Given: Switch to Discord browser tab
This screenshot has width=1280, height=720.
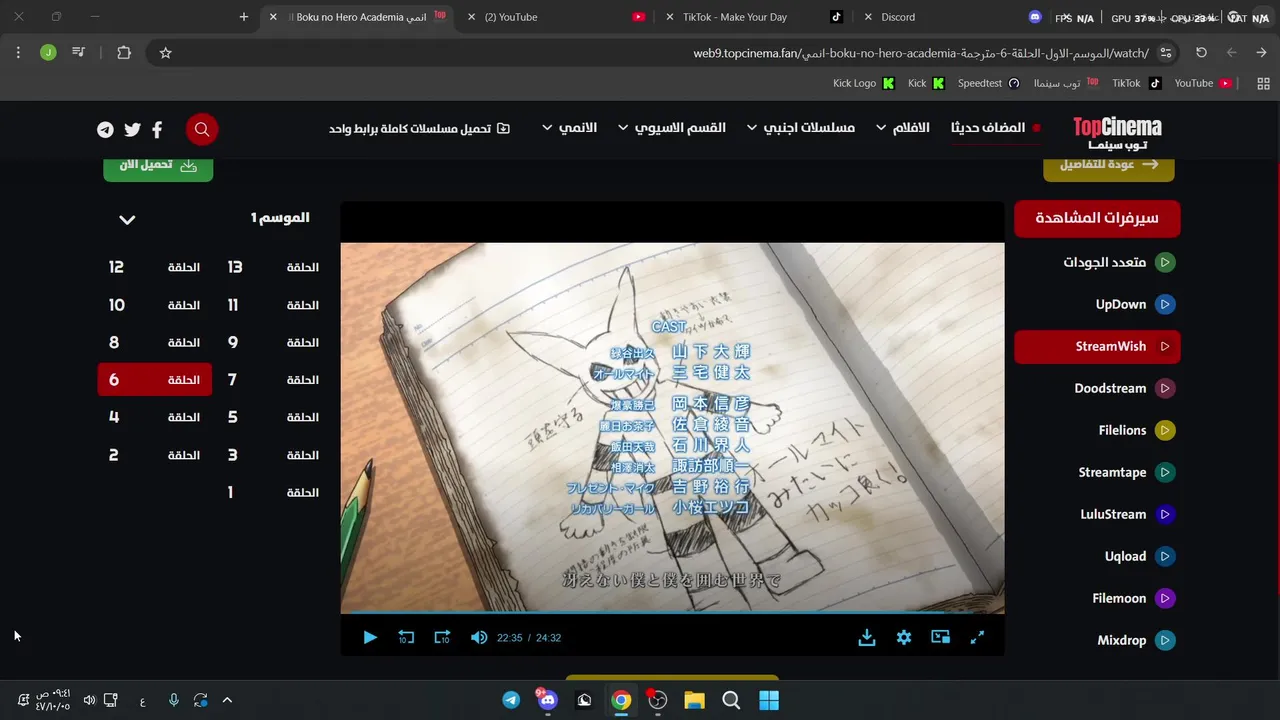Looking at the screenshot, I should 955,17.
